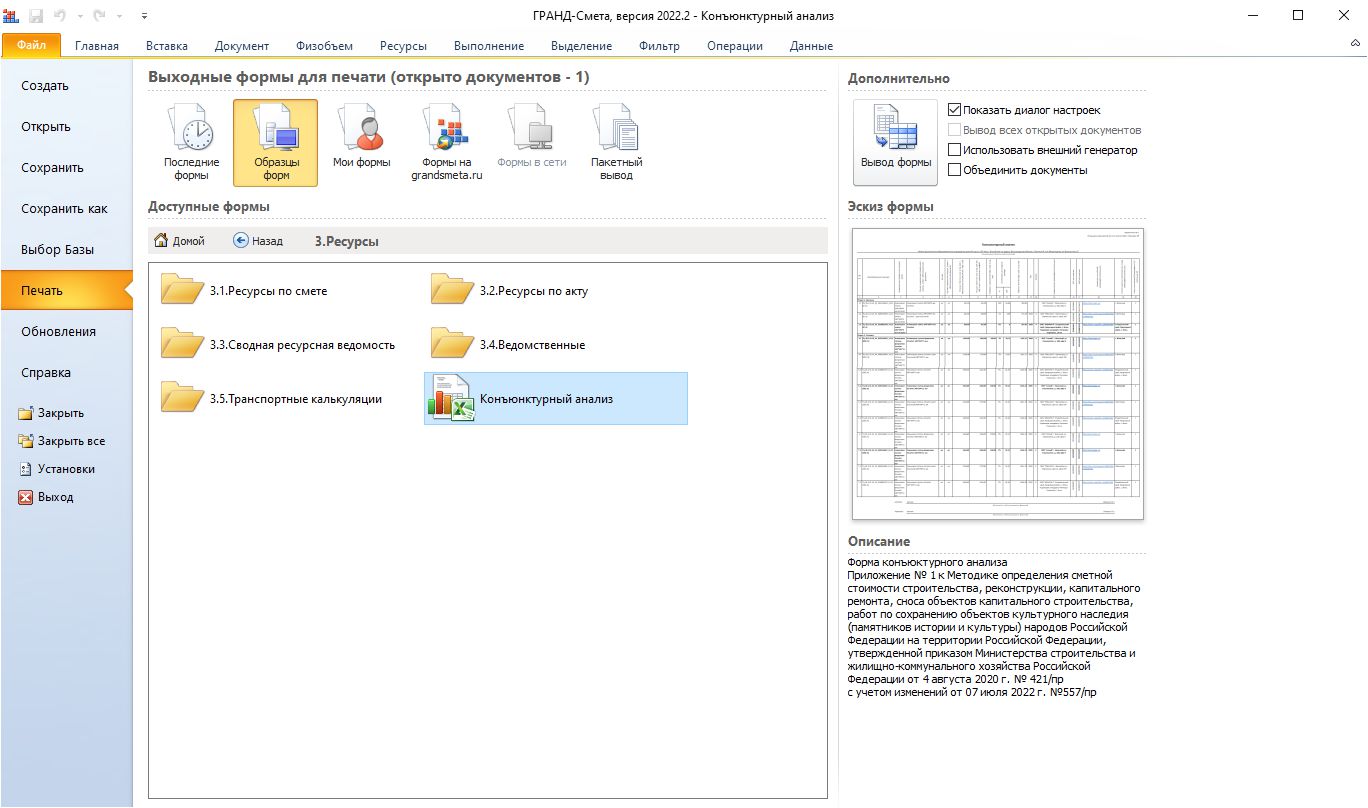Click the form preview thumbnail
Screen dimensions: 1368x808
(998, 374)
